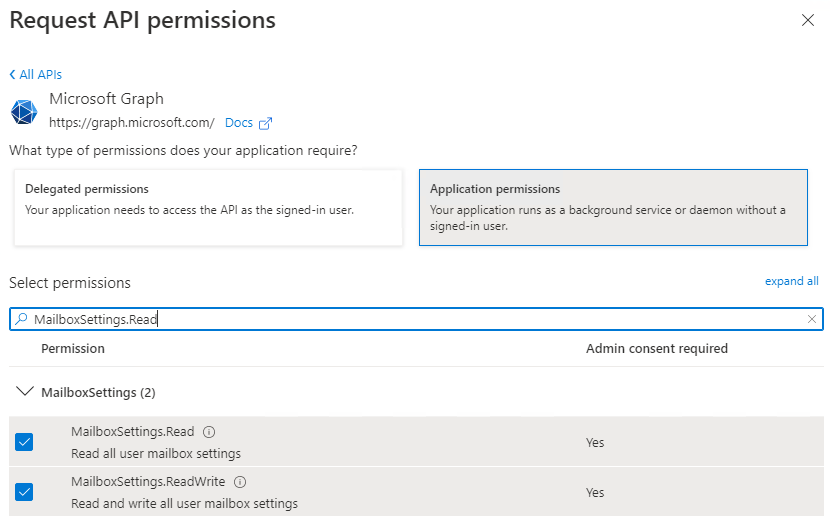830x525 pixels.
Task: Open the Docs link
Action: coord(239,123)
